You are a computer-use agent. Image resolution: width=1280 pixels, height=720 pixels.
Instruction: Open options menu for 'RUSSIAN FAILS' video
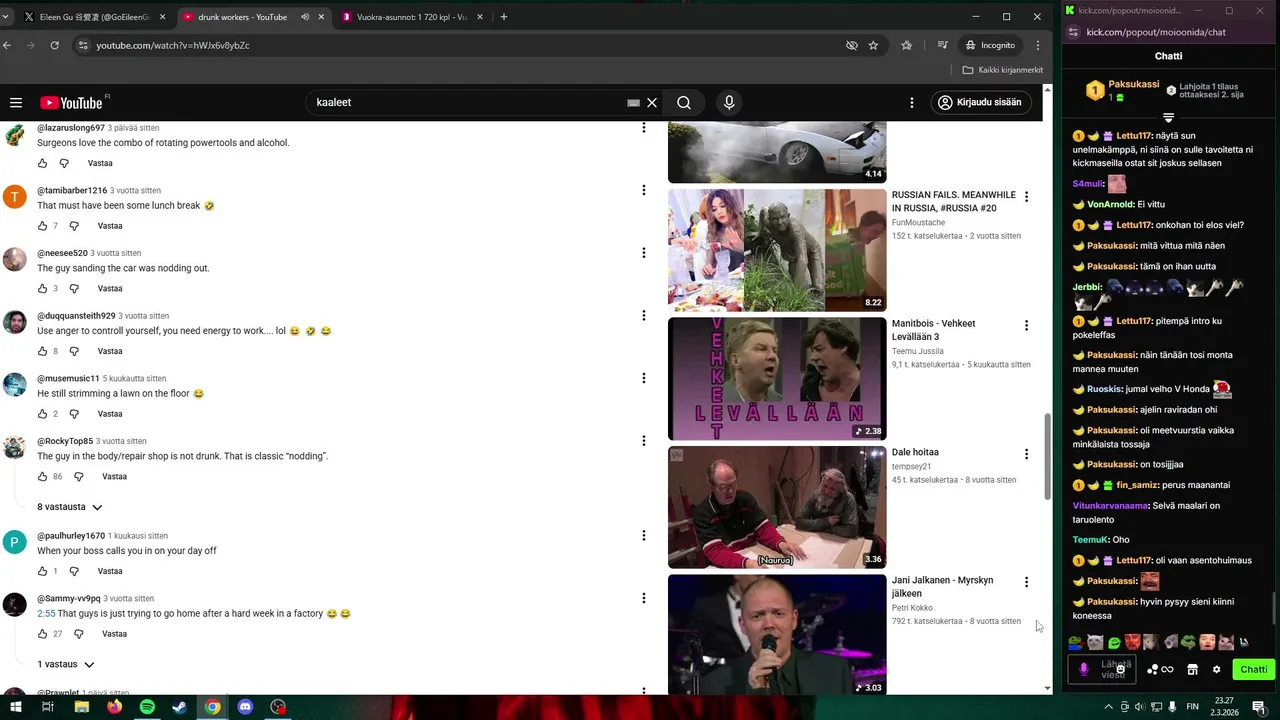point(1026,197)
